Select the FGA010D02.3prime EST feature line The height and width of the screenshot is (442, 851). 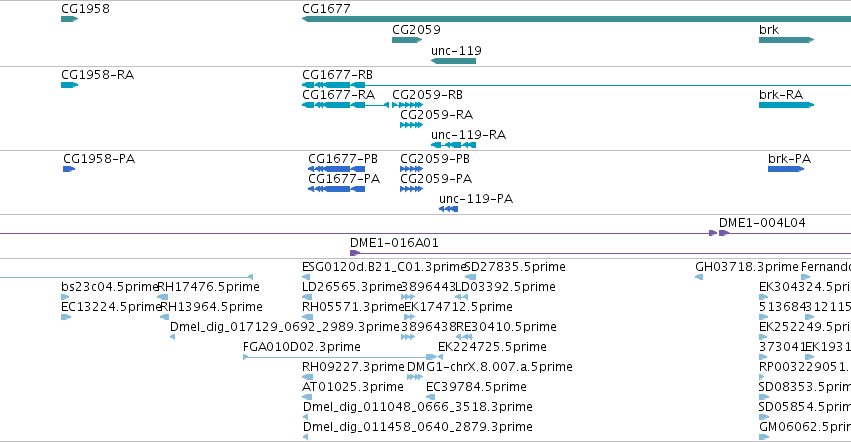point(340,357)
